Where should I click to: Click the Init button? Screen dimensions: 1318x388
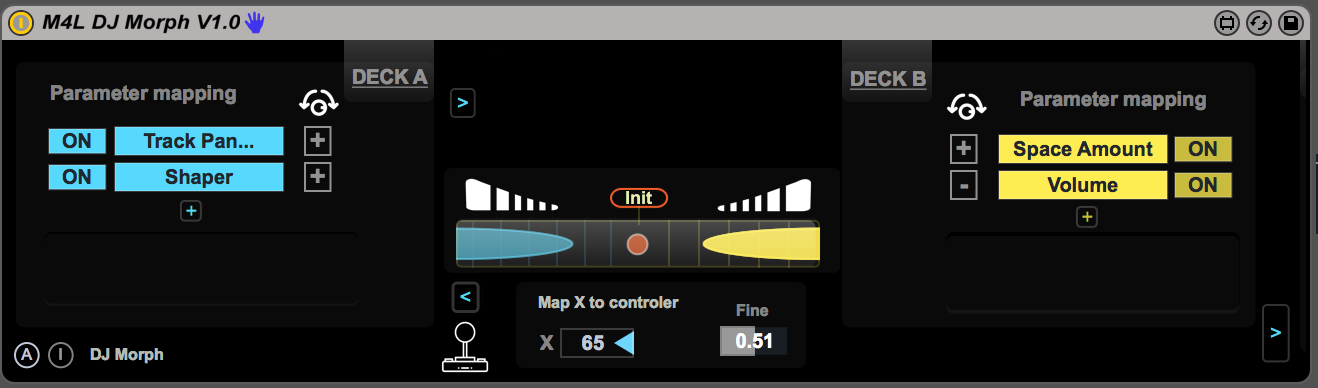point(638,197)
